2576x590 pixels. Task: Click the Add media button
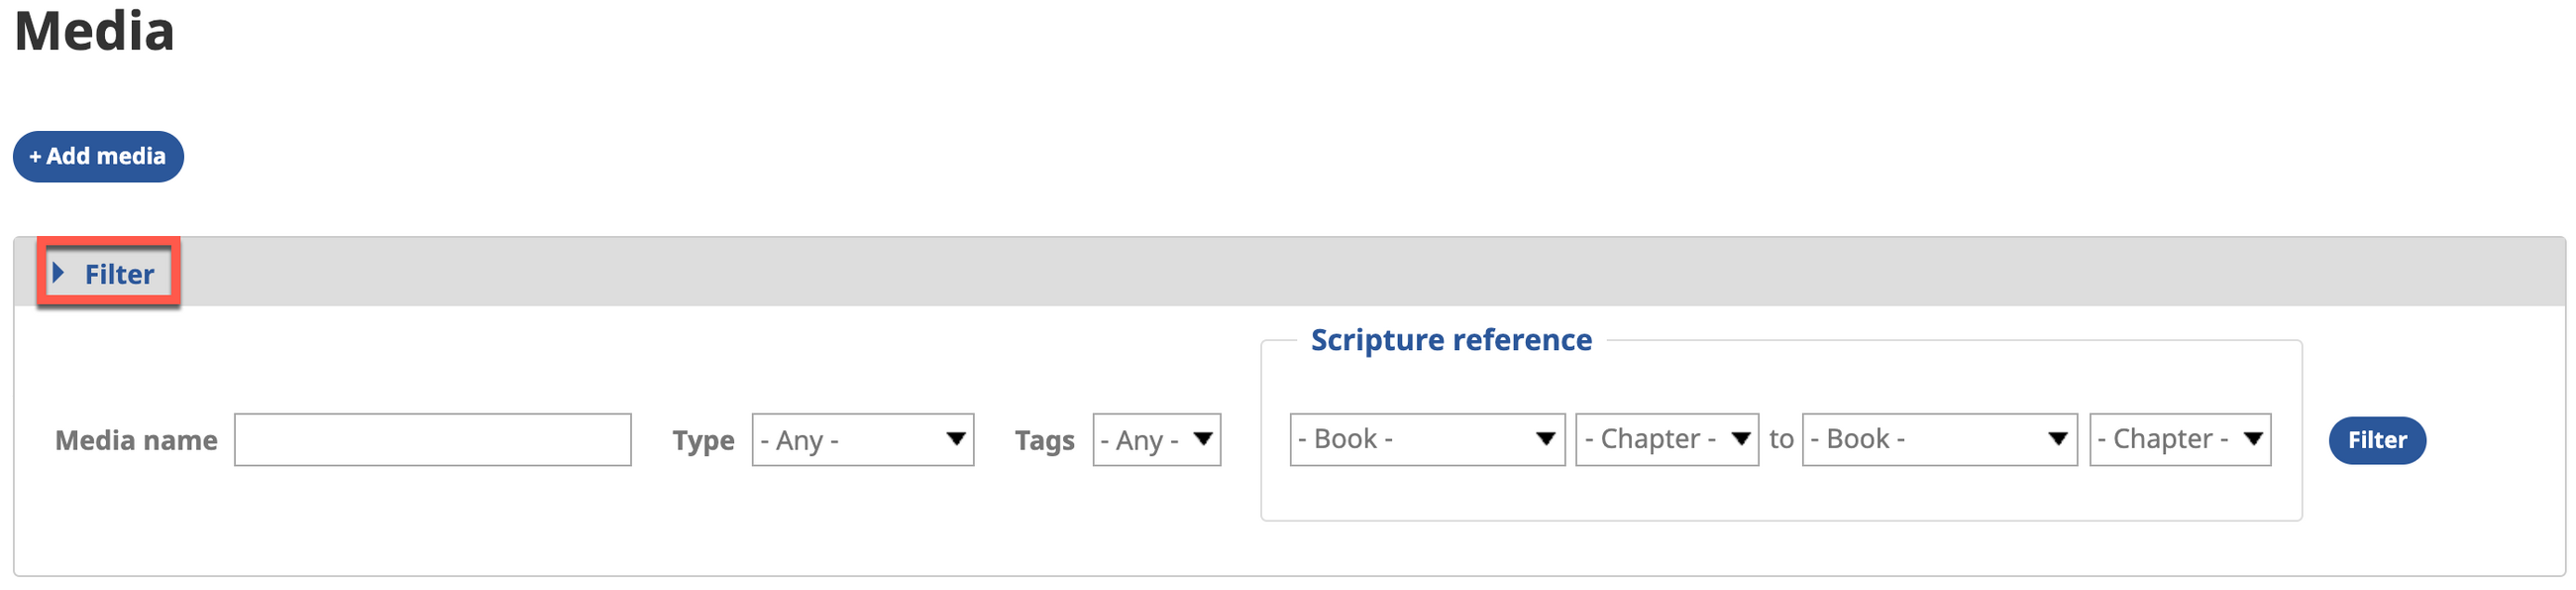point(98,157)
